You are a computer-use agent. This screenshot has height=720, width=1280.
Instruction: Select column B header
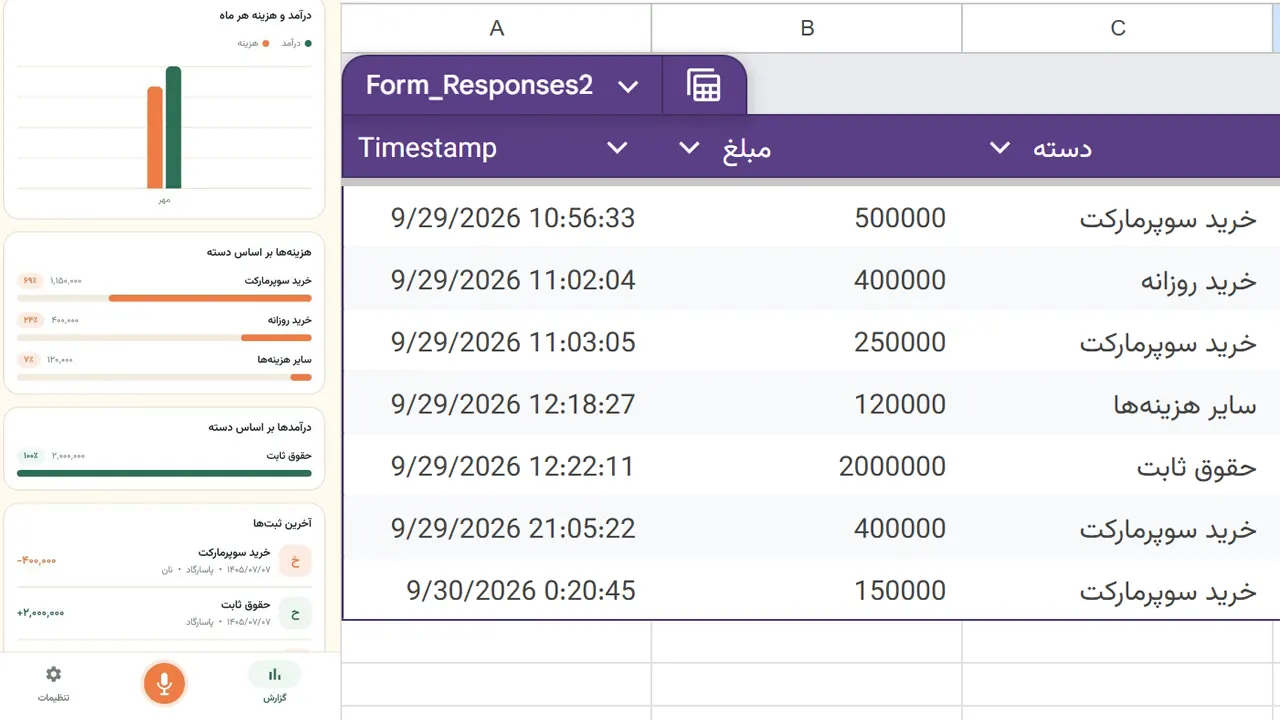coord(807,28)
